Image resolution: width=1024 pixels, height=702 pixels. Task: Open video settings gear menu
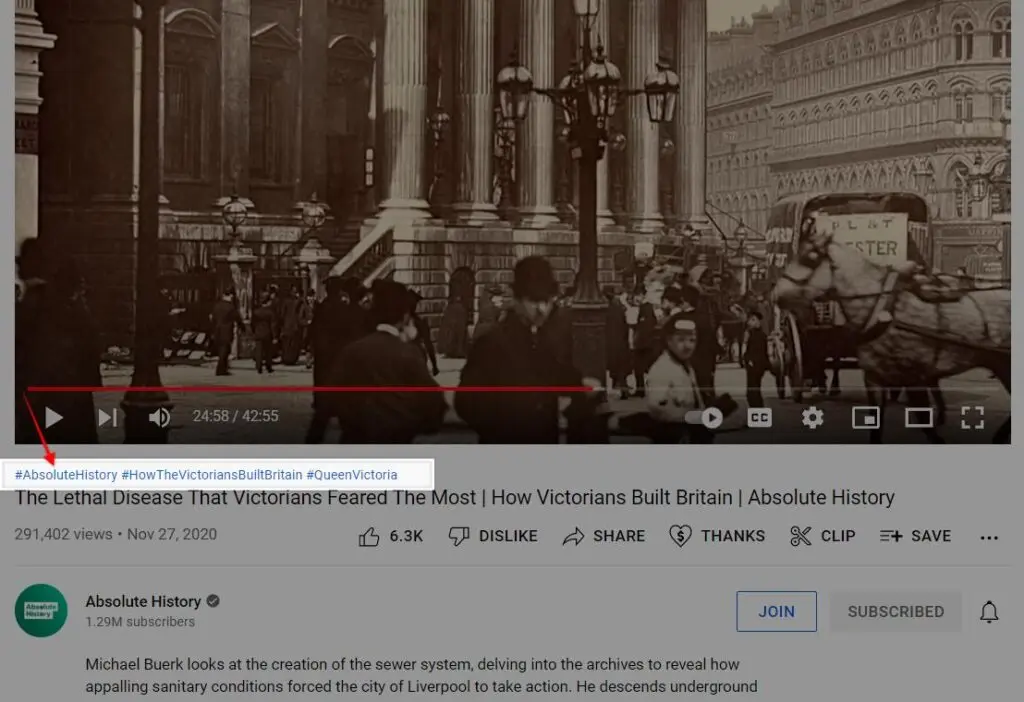click(812, 417)
